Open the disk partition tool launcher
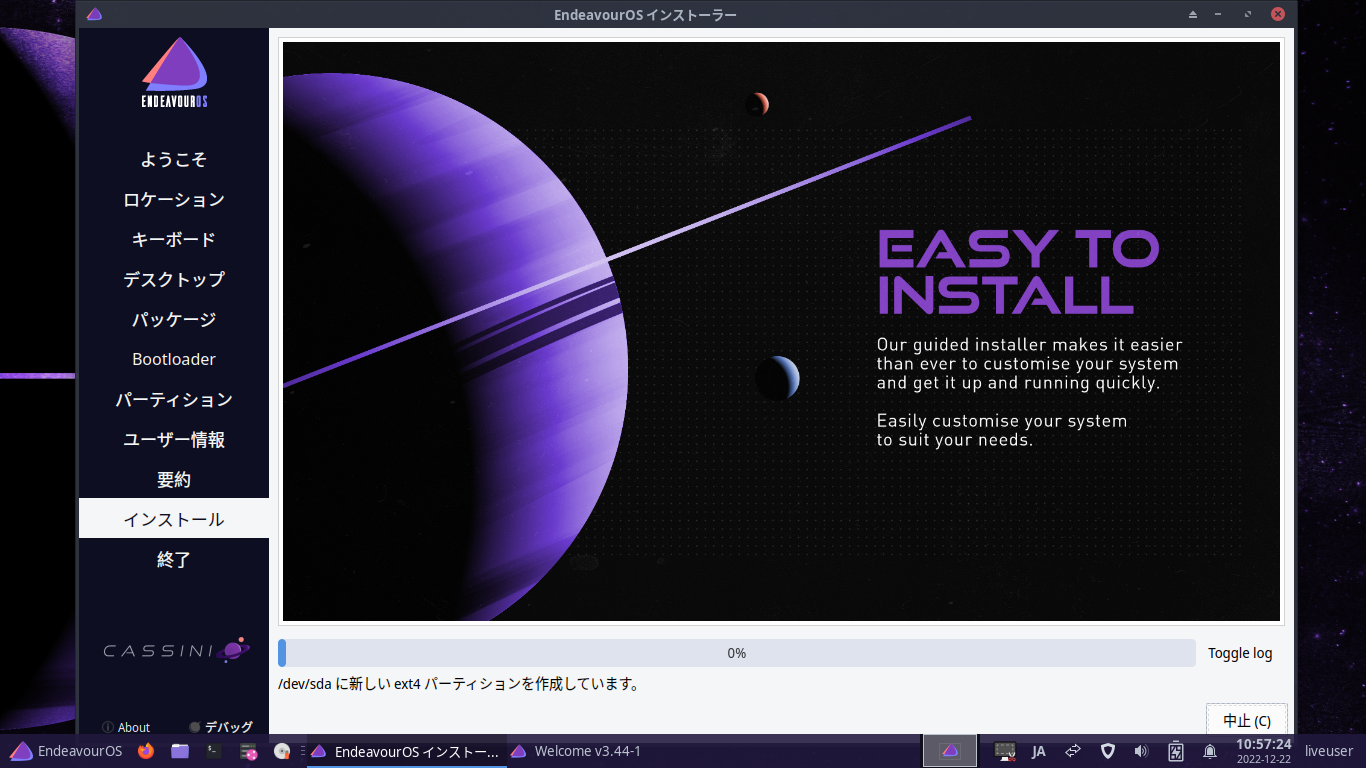Viewport: 1366px width, 768px height. [249, 751]
